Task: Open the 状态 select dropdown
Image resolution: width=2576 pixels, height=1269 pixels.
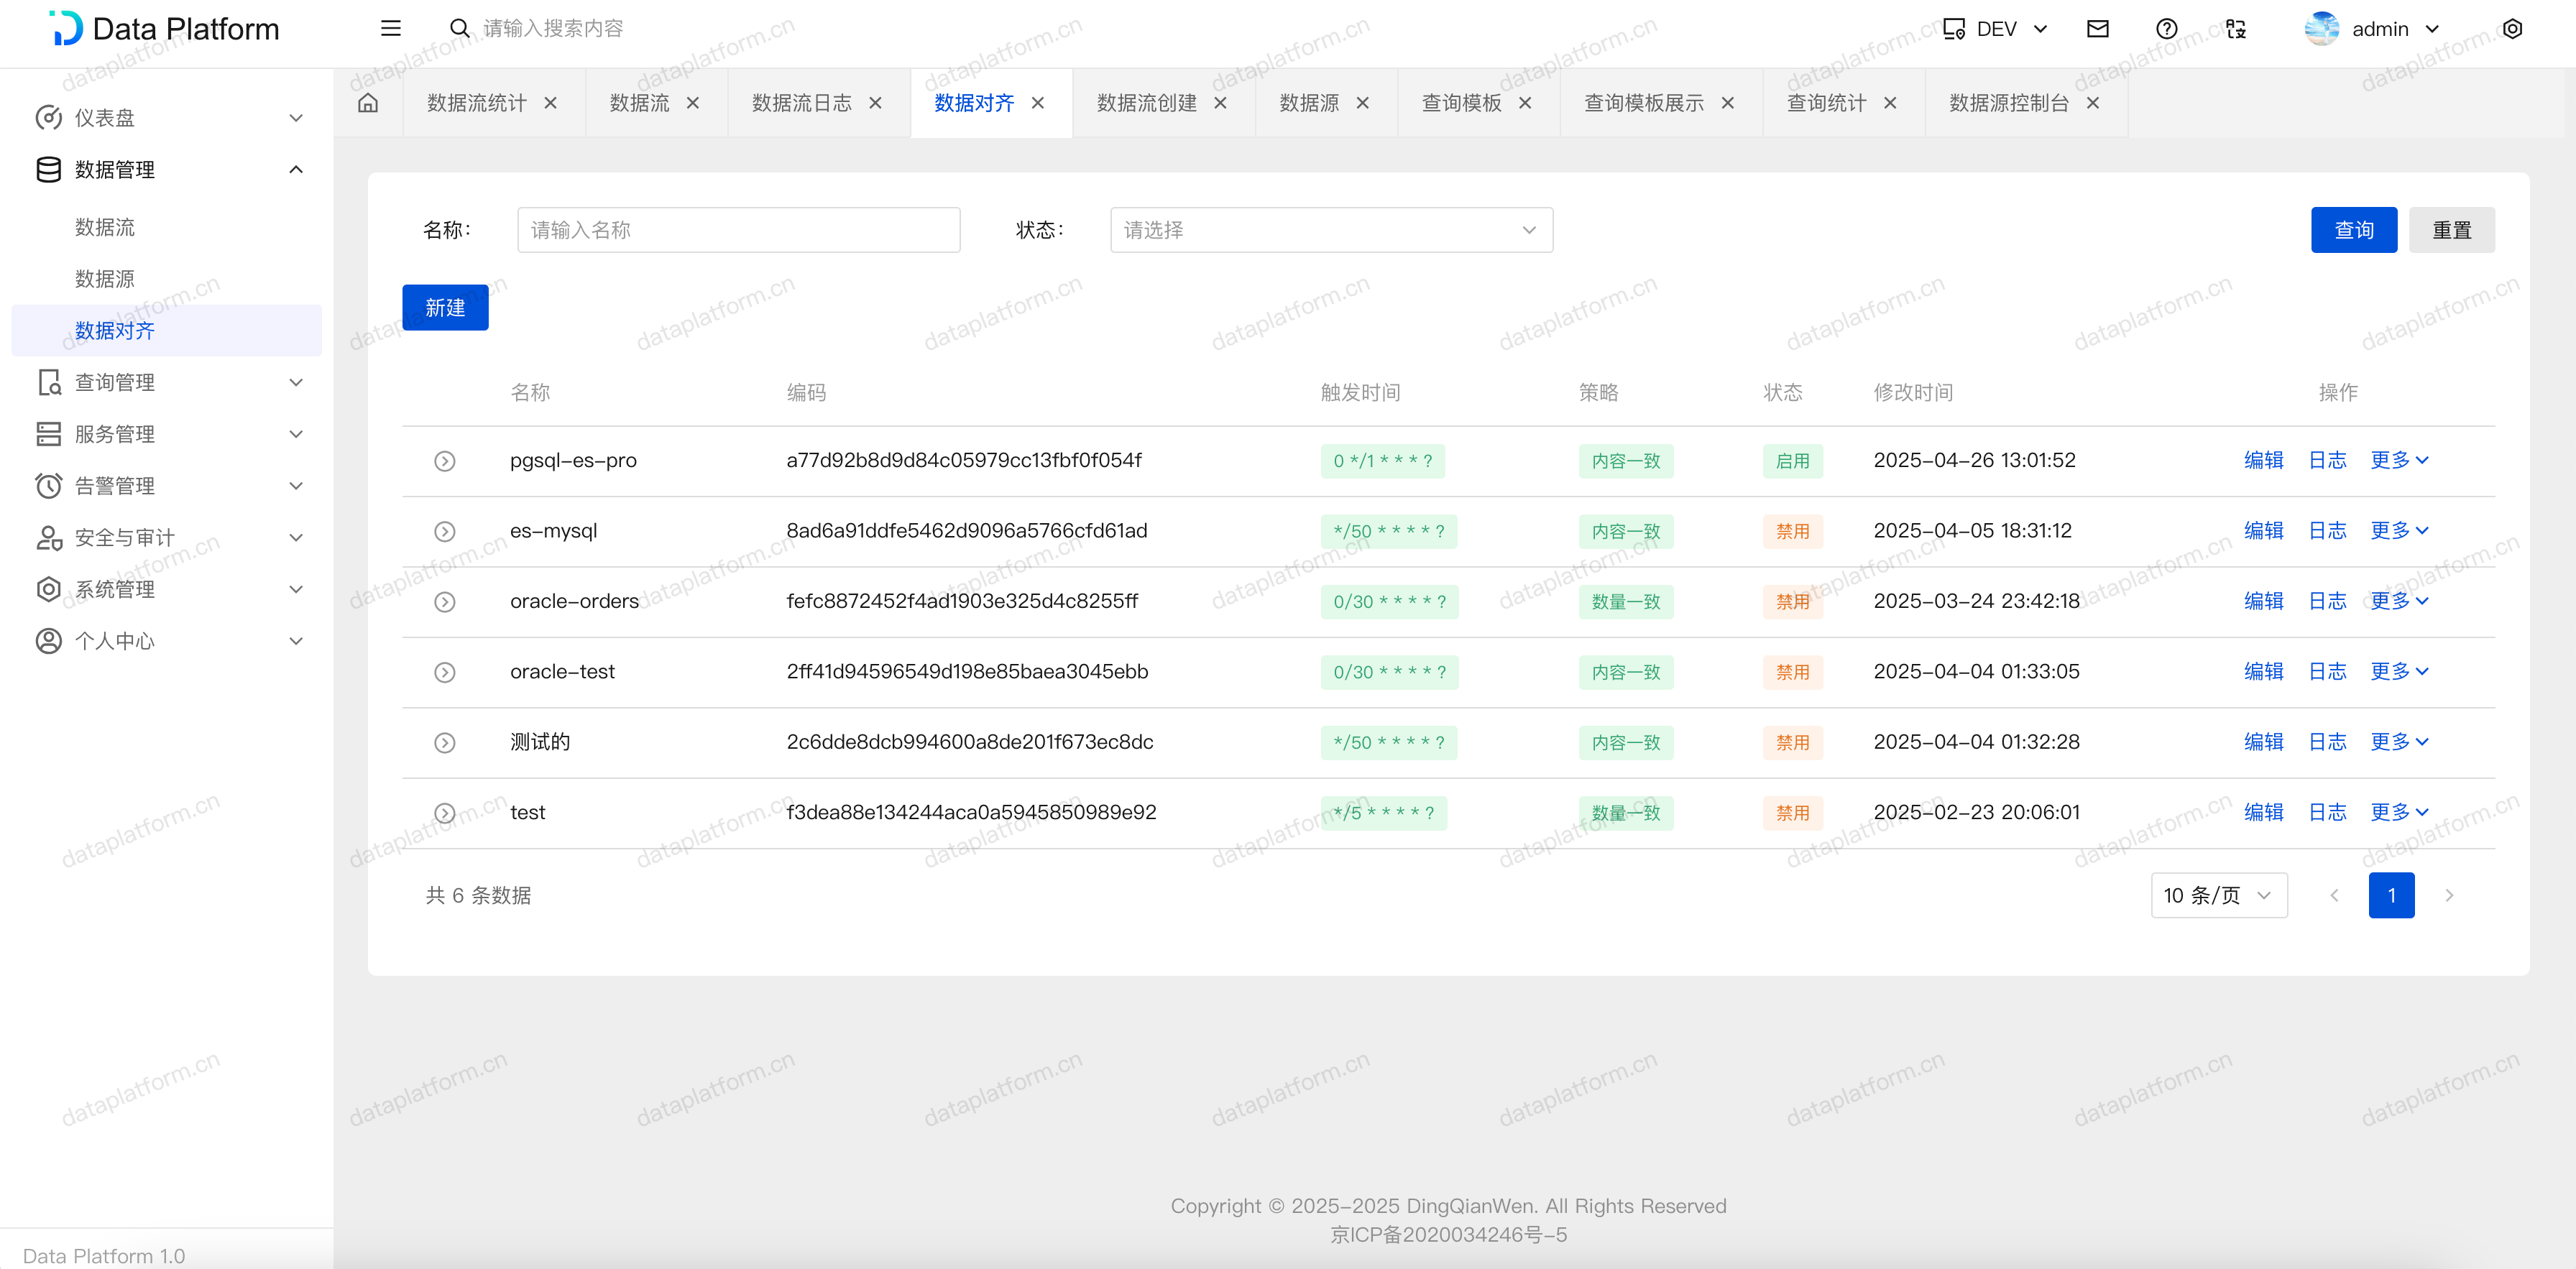Action: [x=1330, y=230]
